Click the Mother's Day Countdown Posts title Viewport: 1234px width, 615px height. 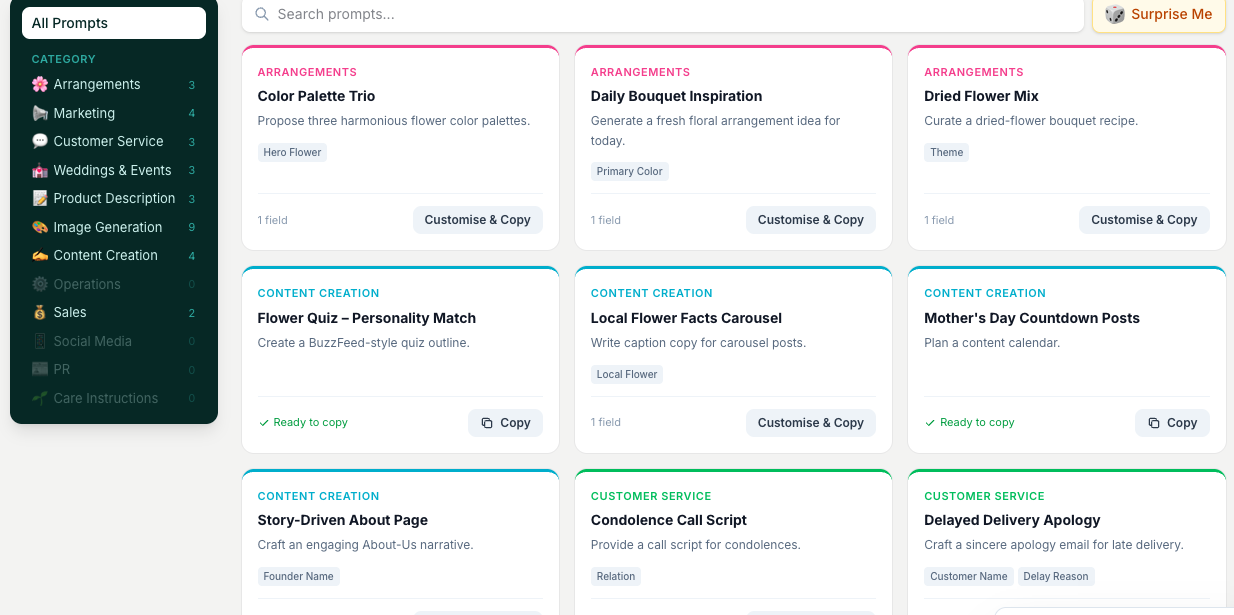coord(1032,318)
